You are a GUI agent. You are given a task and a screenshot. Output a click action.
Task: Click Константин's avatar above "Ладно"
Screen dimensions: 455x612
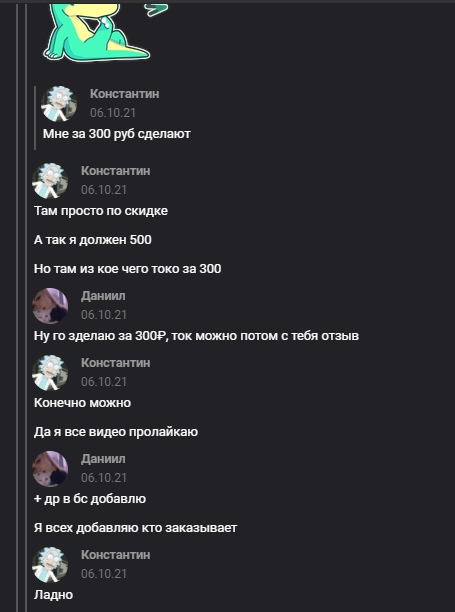[50, 565]
